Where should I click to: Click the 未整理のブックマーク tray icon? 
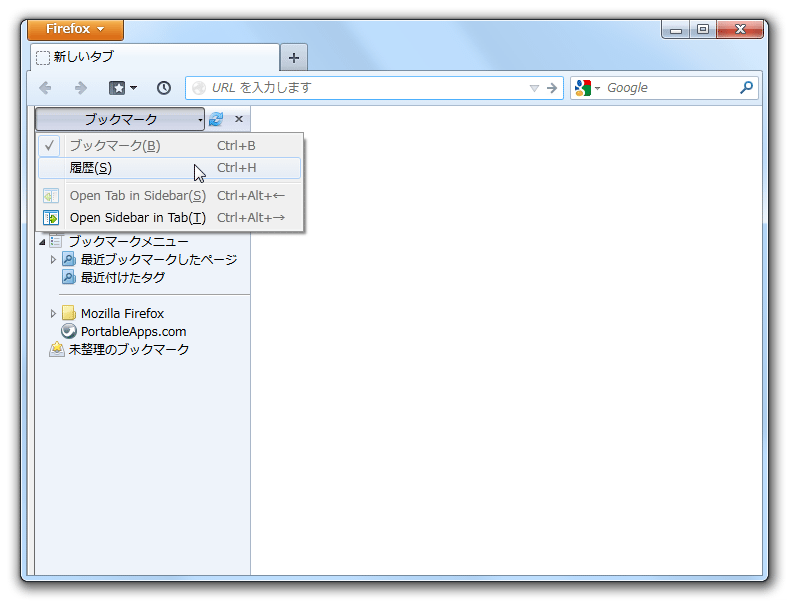point(57,350)
